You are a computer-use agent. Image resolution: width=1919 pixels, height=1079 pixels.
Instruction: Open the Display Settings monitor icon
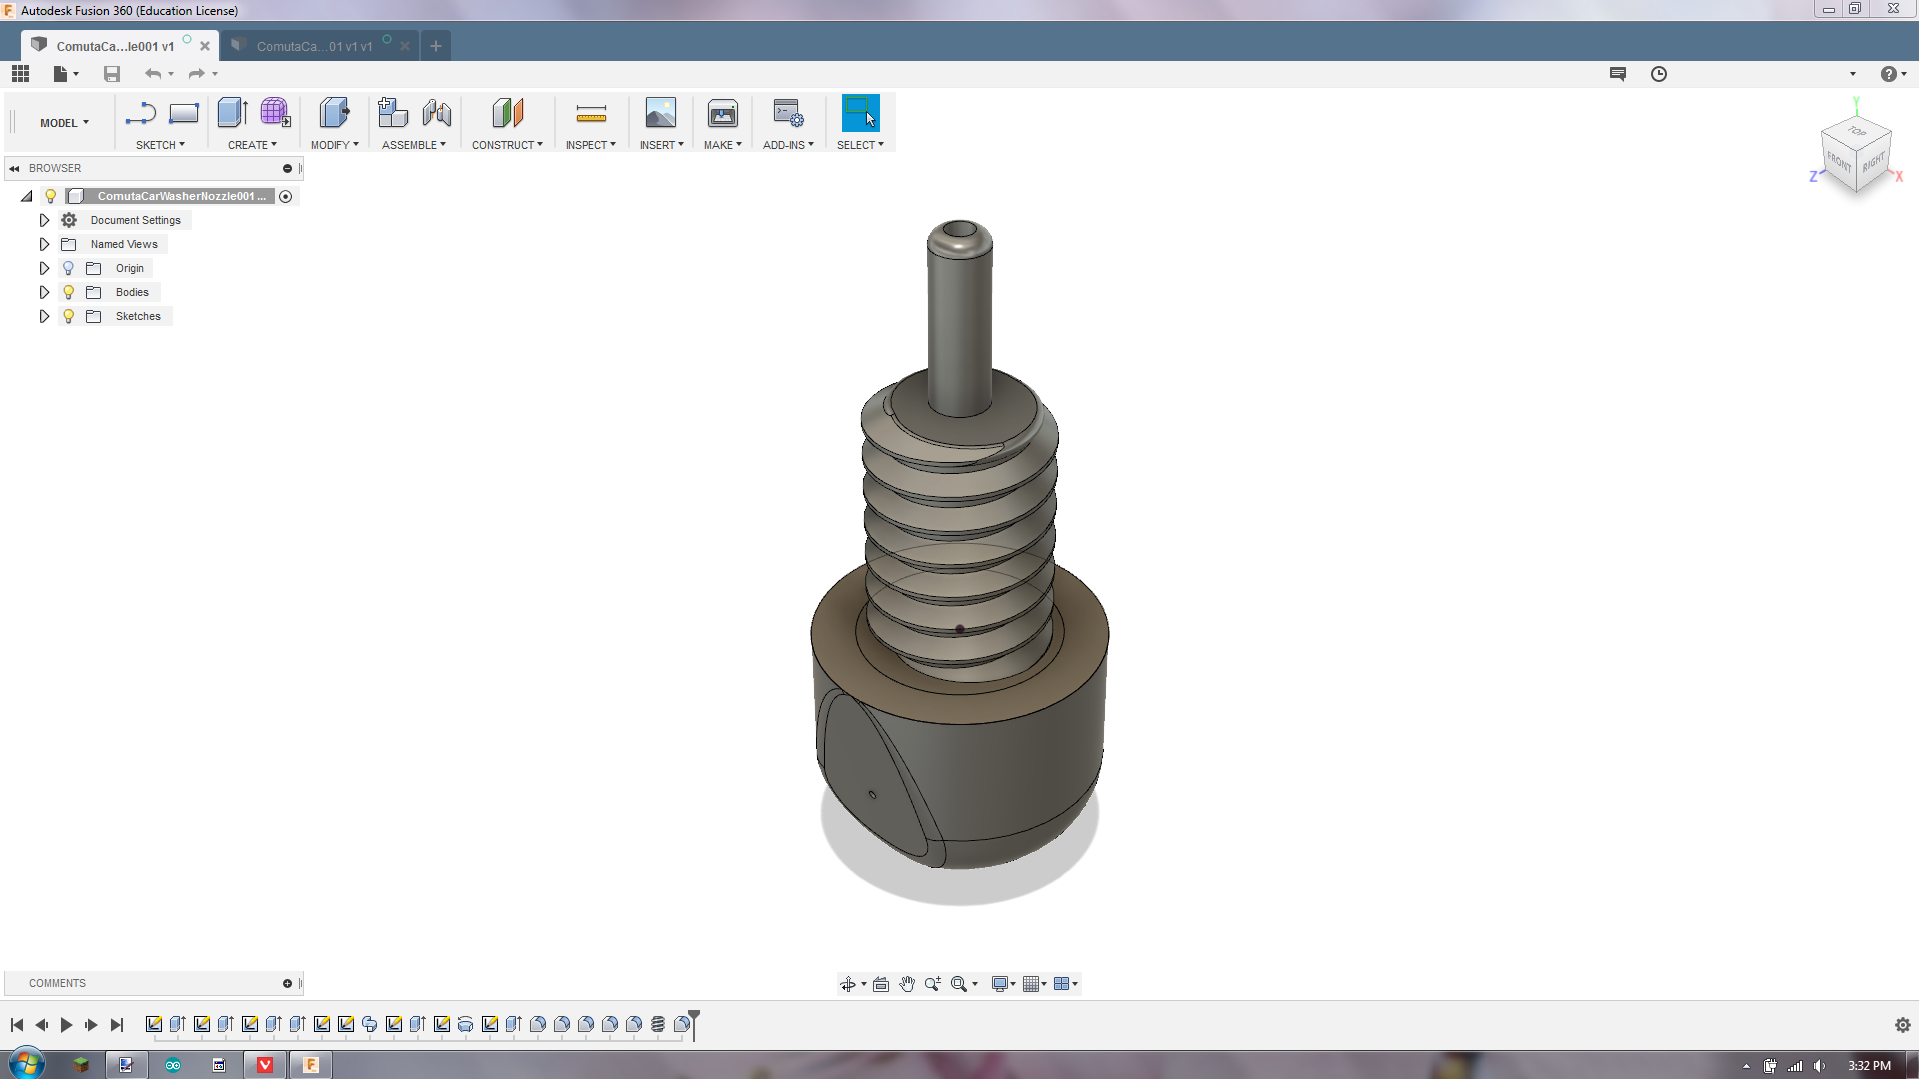pyautogui.click(x=1002, y=984)
